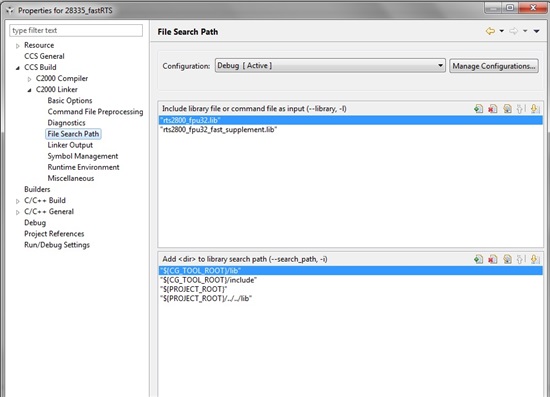This screenshot has width=550, height=397.
Task: Delete selected search path entry
Action: [492, 260]
